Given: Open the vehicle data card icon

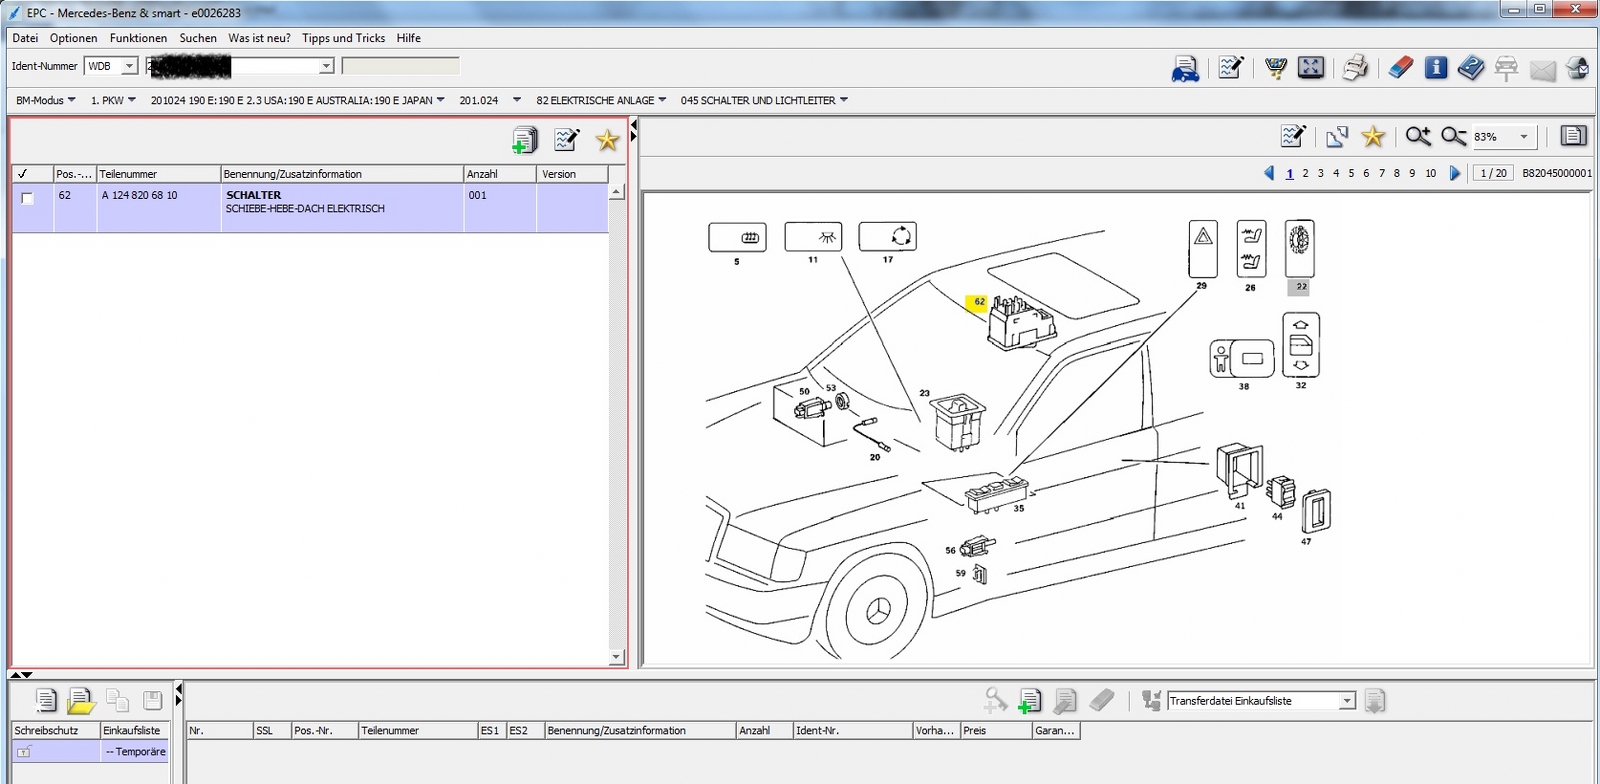Looking at the screenshot, I should (x=1185, y=68).
